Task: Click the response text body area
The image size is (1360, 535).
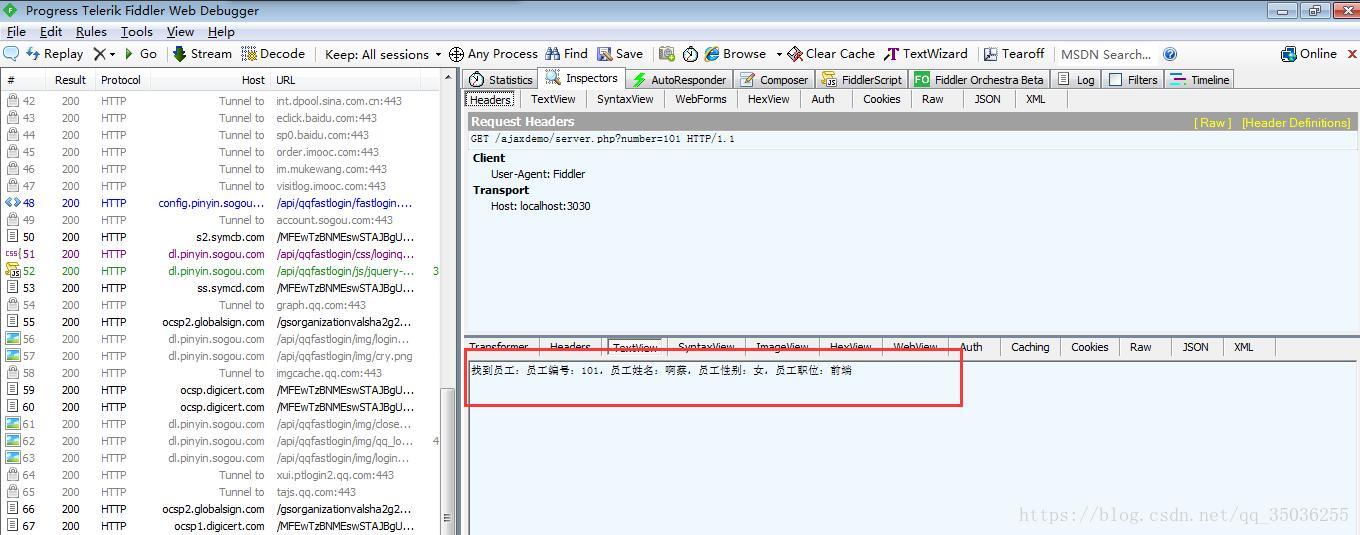Action: pyautogui.click(x=913, y=448)
